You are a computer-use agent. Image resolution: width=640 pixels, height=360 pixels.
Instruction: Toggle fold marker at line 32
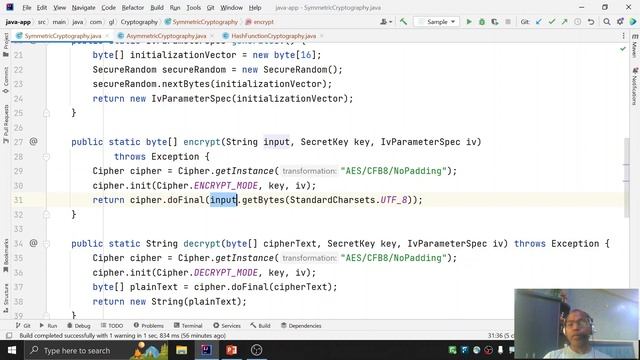point(46,215)
